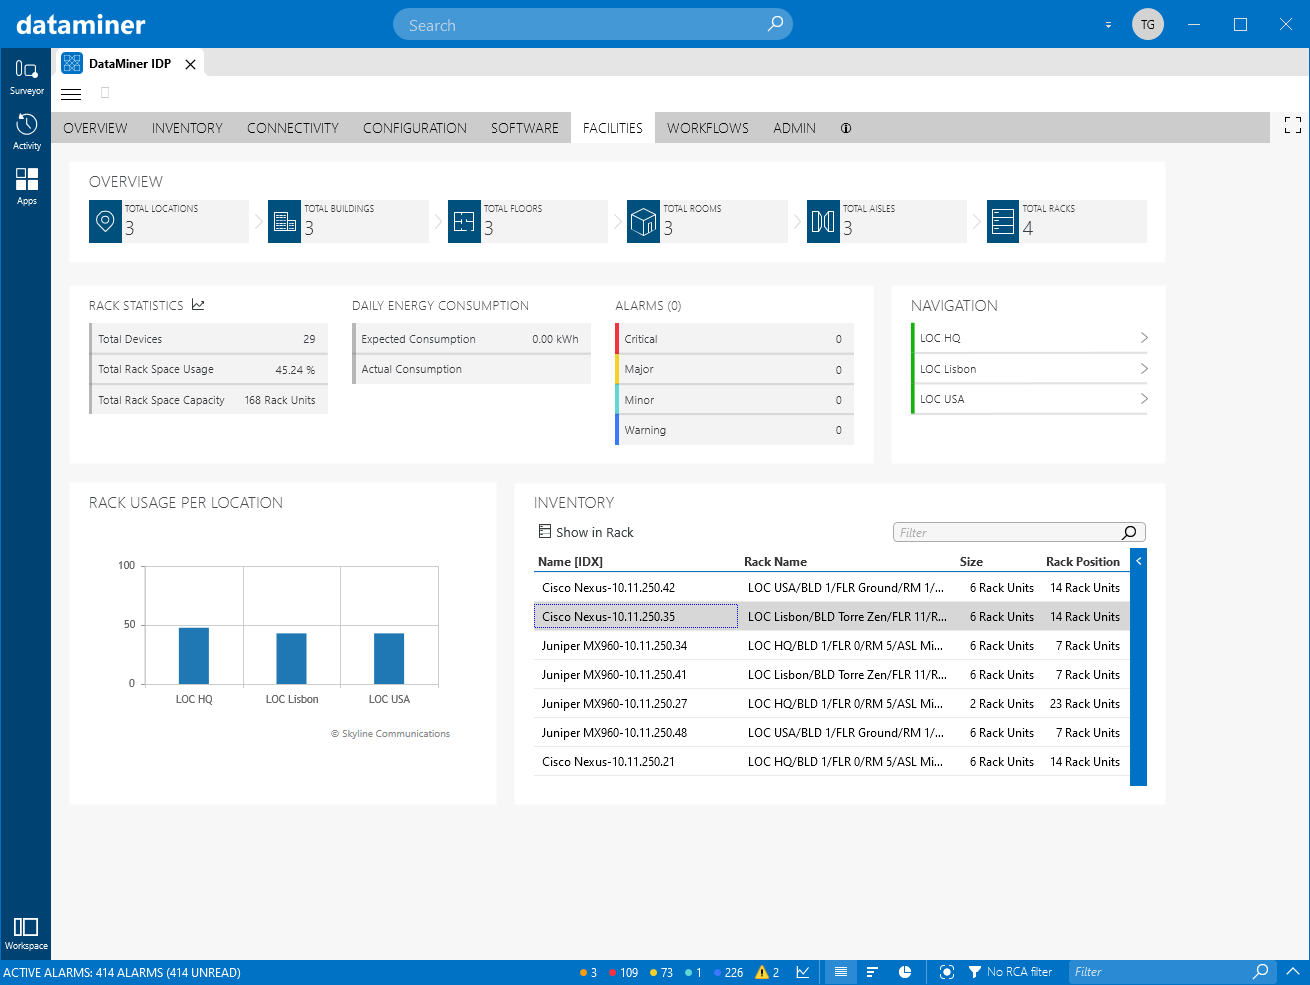
Task: Click the Critical alarms row
Action: coord(734,339)
